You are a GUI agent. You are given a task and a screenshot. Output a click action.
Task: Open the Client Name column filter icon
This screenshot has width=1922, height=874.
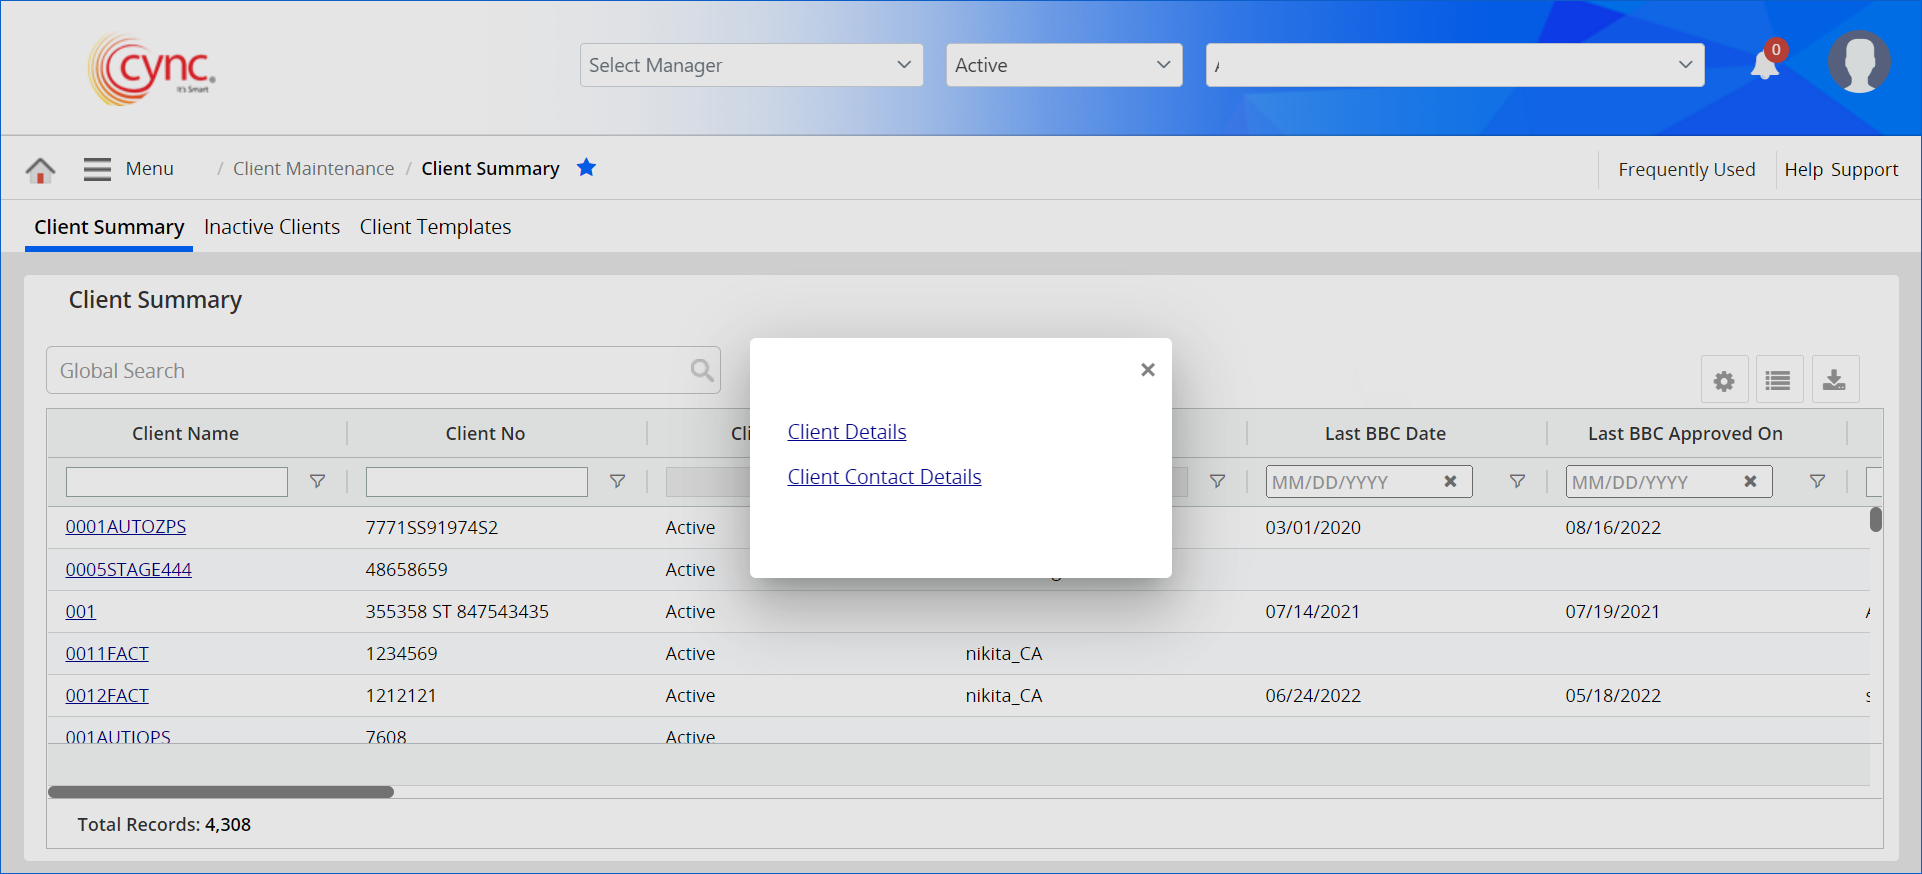[x=317, y=482]
